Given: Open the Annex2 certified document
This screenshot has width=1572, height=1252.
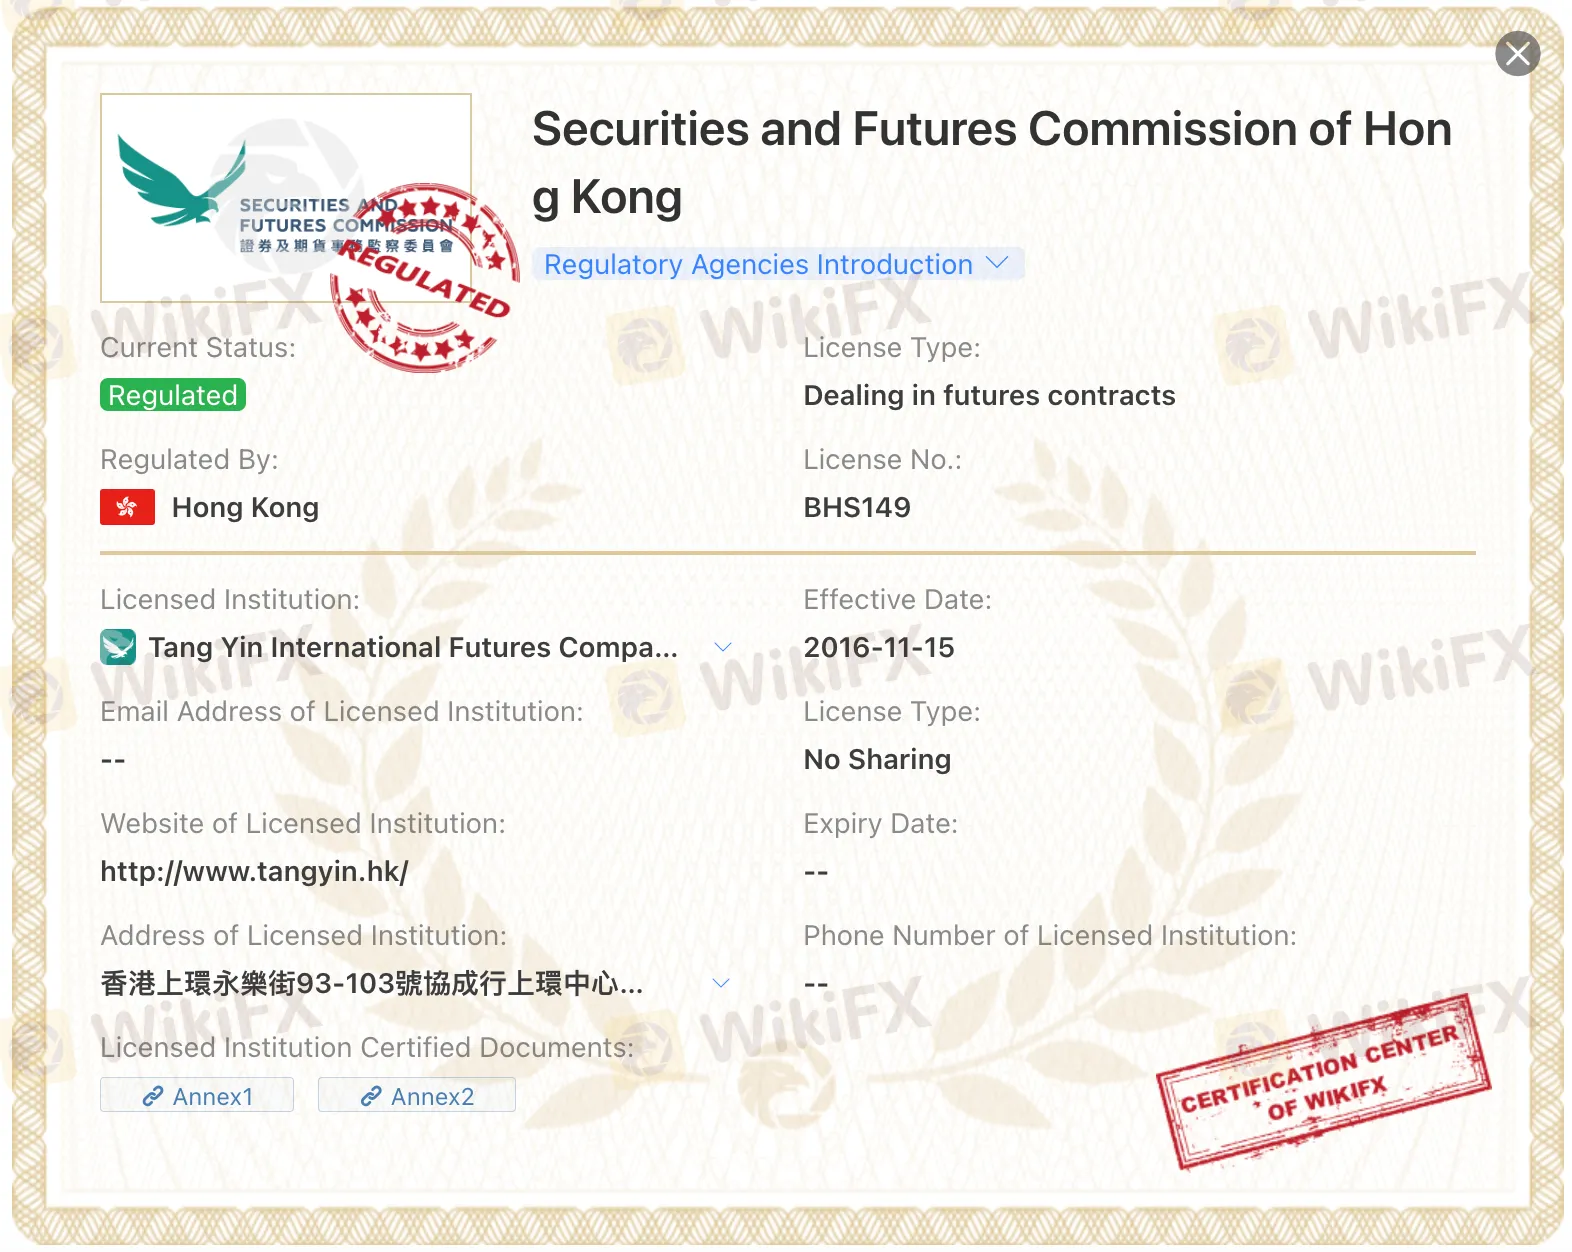Looking at the screenshot, I should (416, 1095).
